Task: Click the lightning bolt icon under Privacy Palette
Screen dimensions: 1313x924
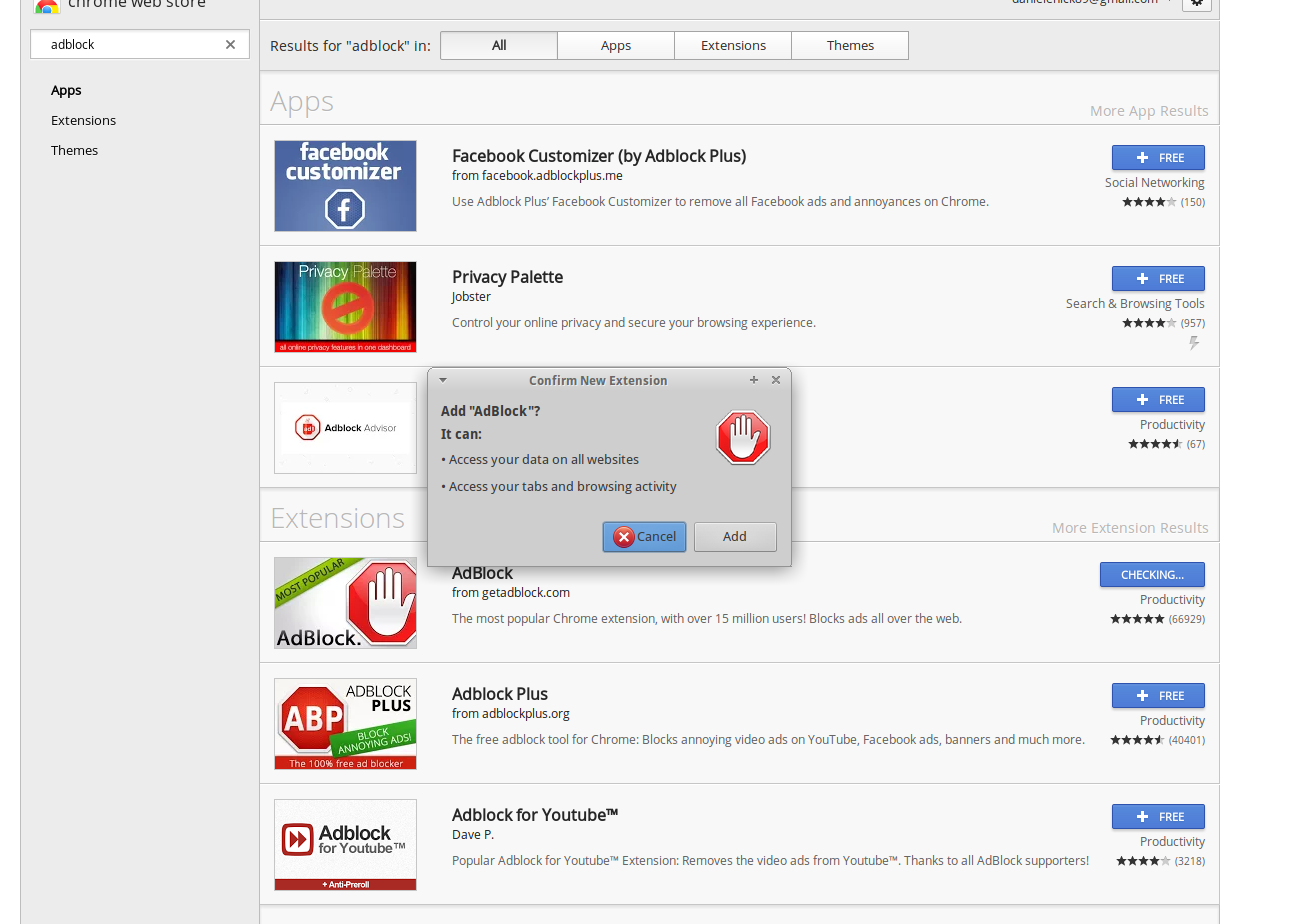Action: click(x=1194, y=343)
